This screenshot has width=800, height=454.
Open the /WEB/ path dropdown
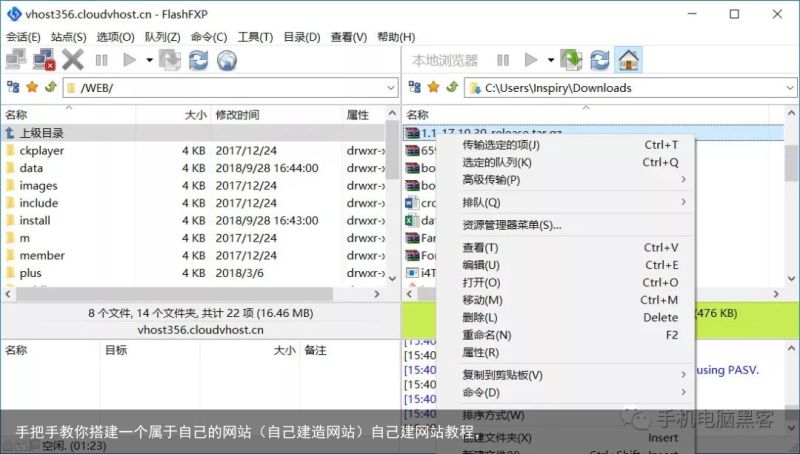[x=391, y=88]
